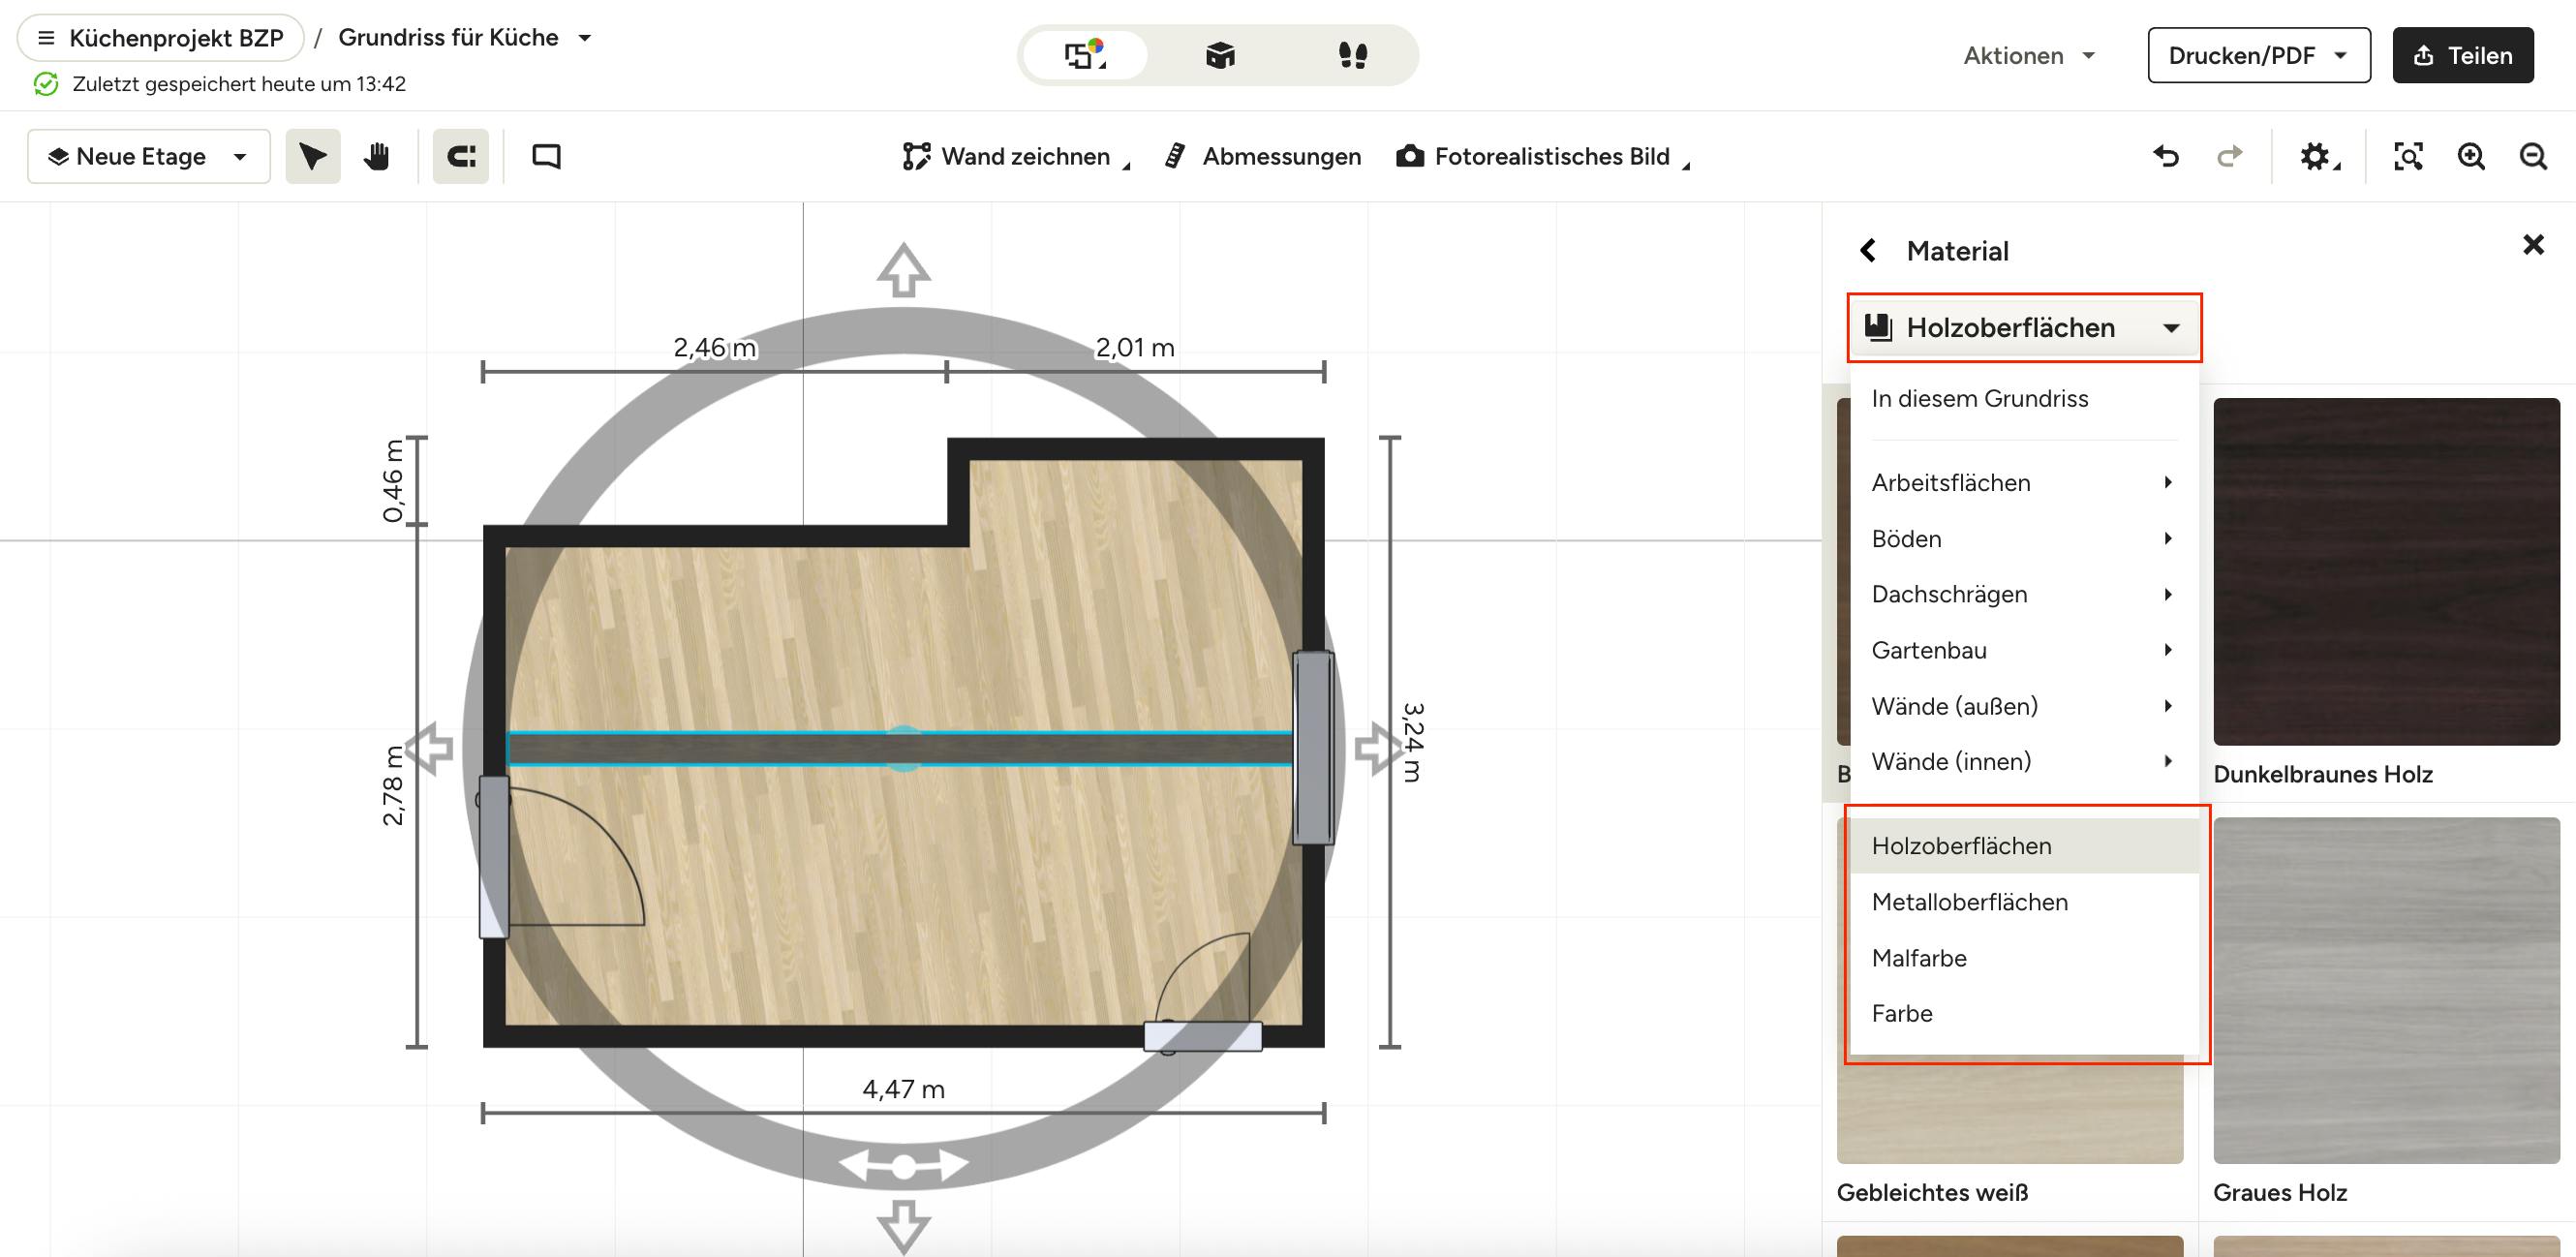Open the settings gear menu

(2317, 156)
